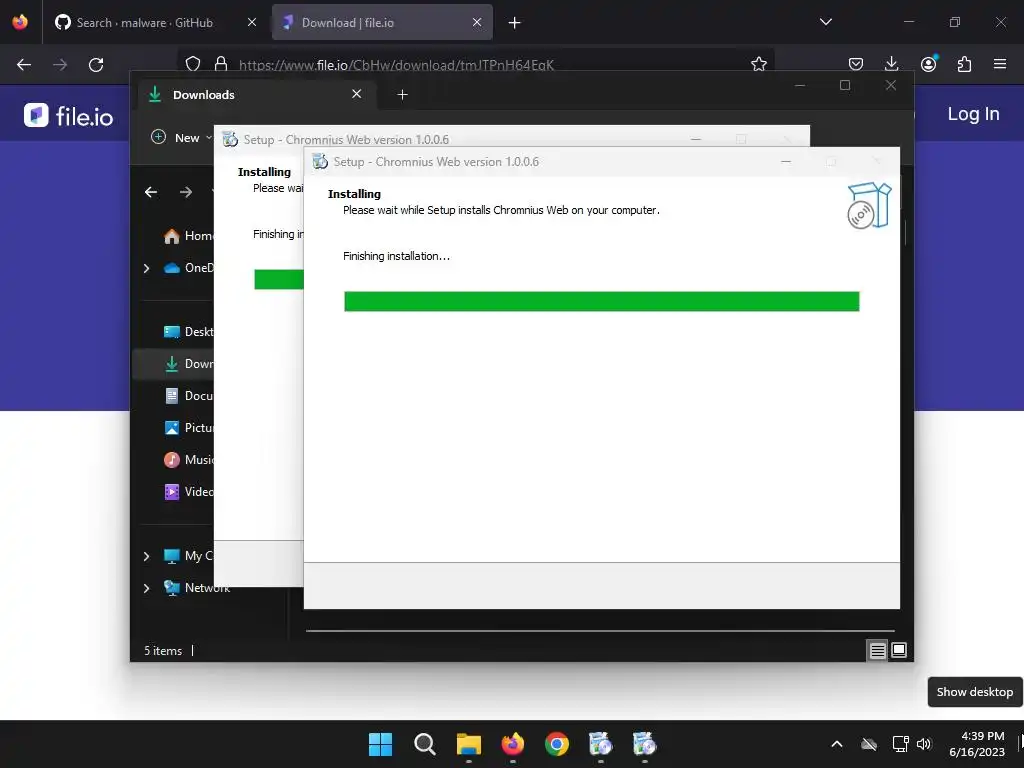1024x768 pixels.
Task: Go forward in File Explorer
Action: coord(186,192)
